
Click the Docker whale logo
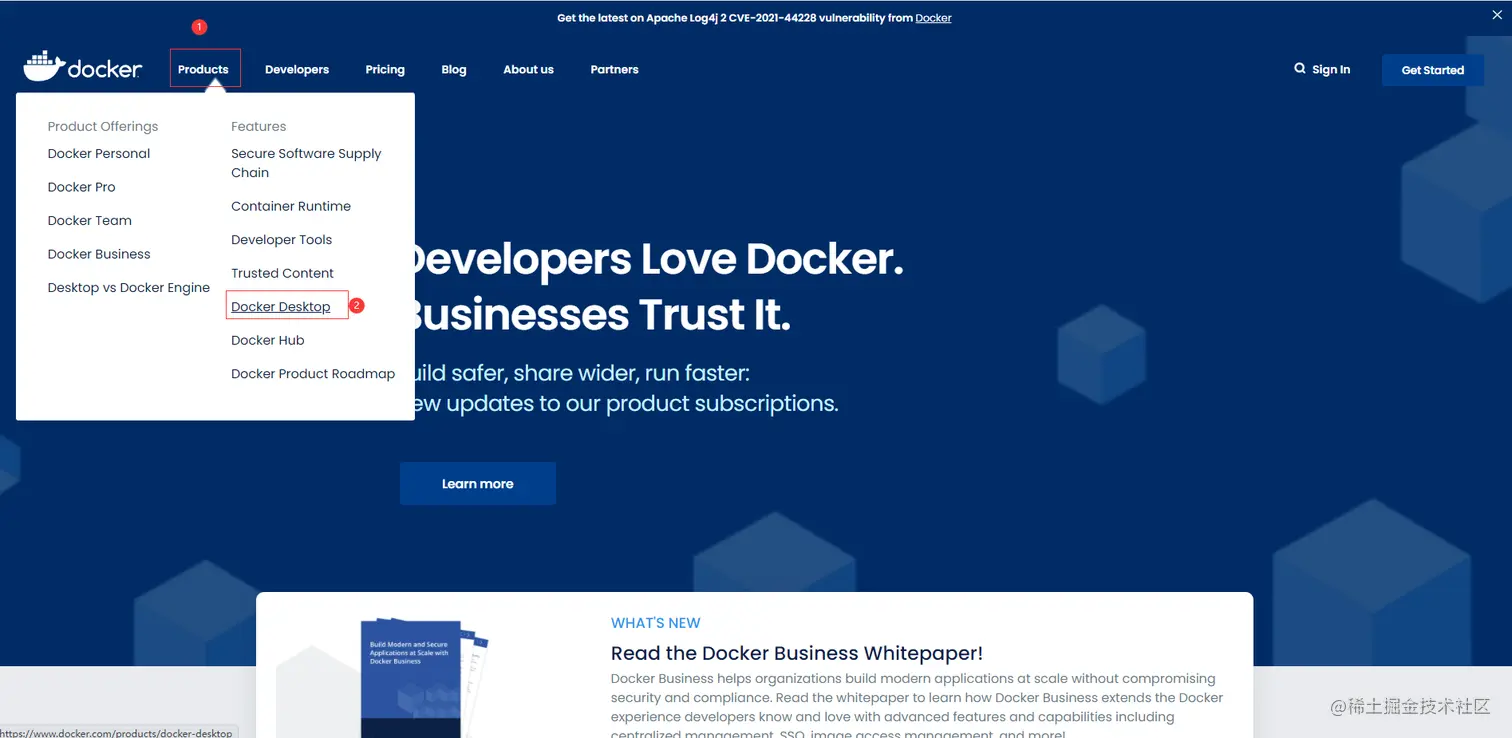point(83,68)
